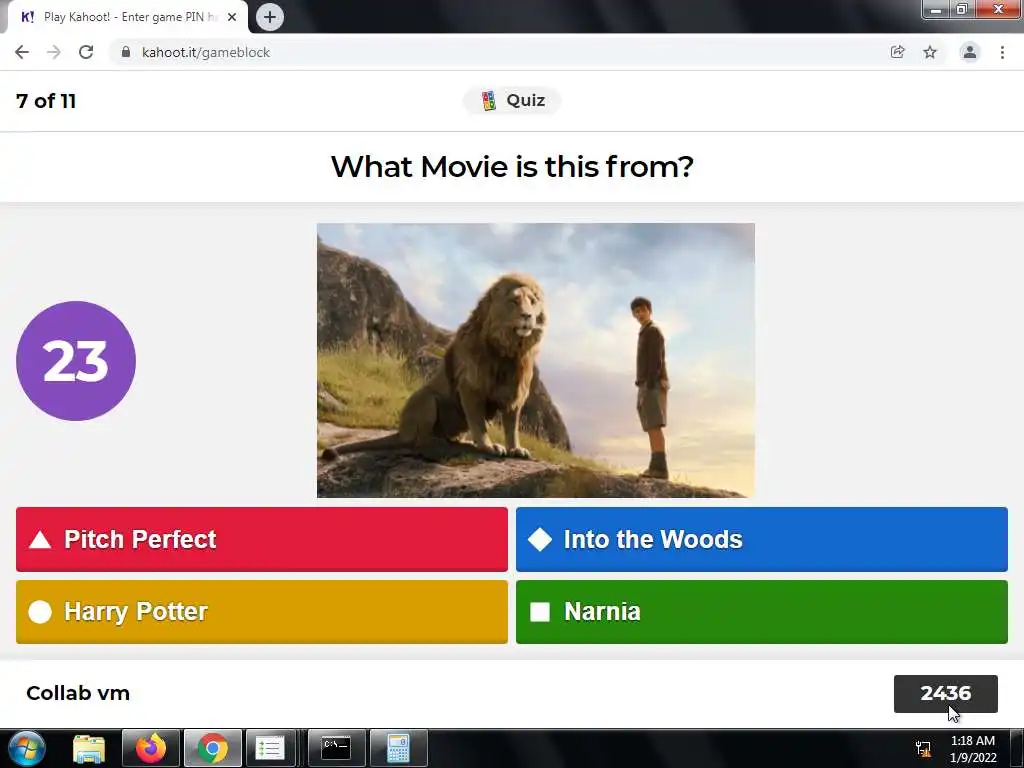The height and width of the screenshot is (768, 1024).
Task: Open a new browser tab
Action: (270, 17)
